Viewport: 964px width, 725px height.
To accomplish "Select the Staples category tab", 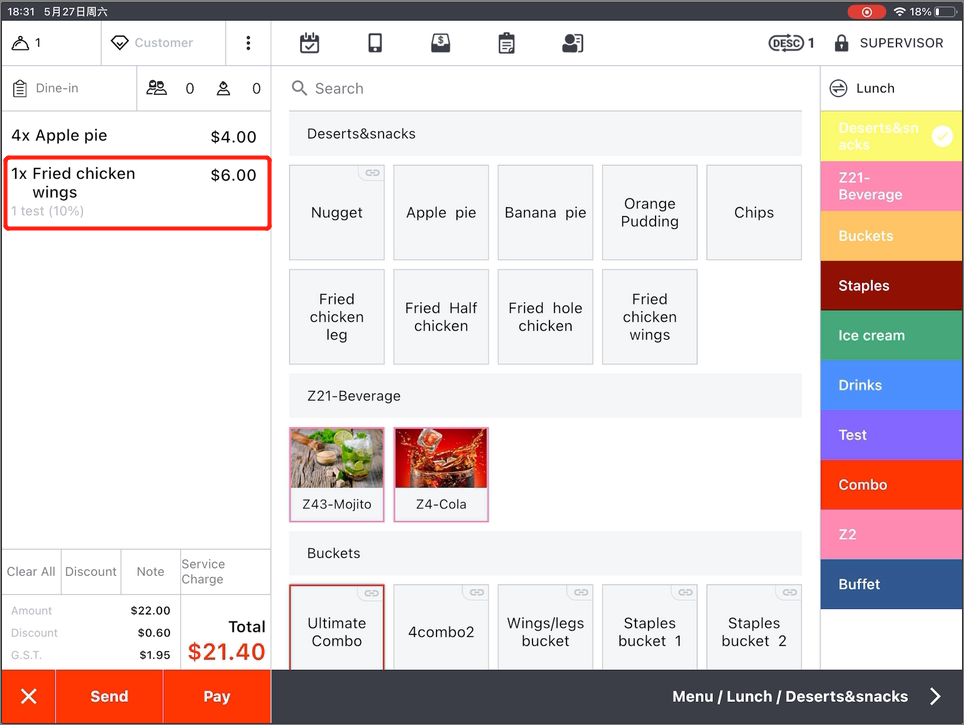I will pos(891,286).
